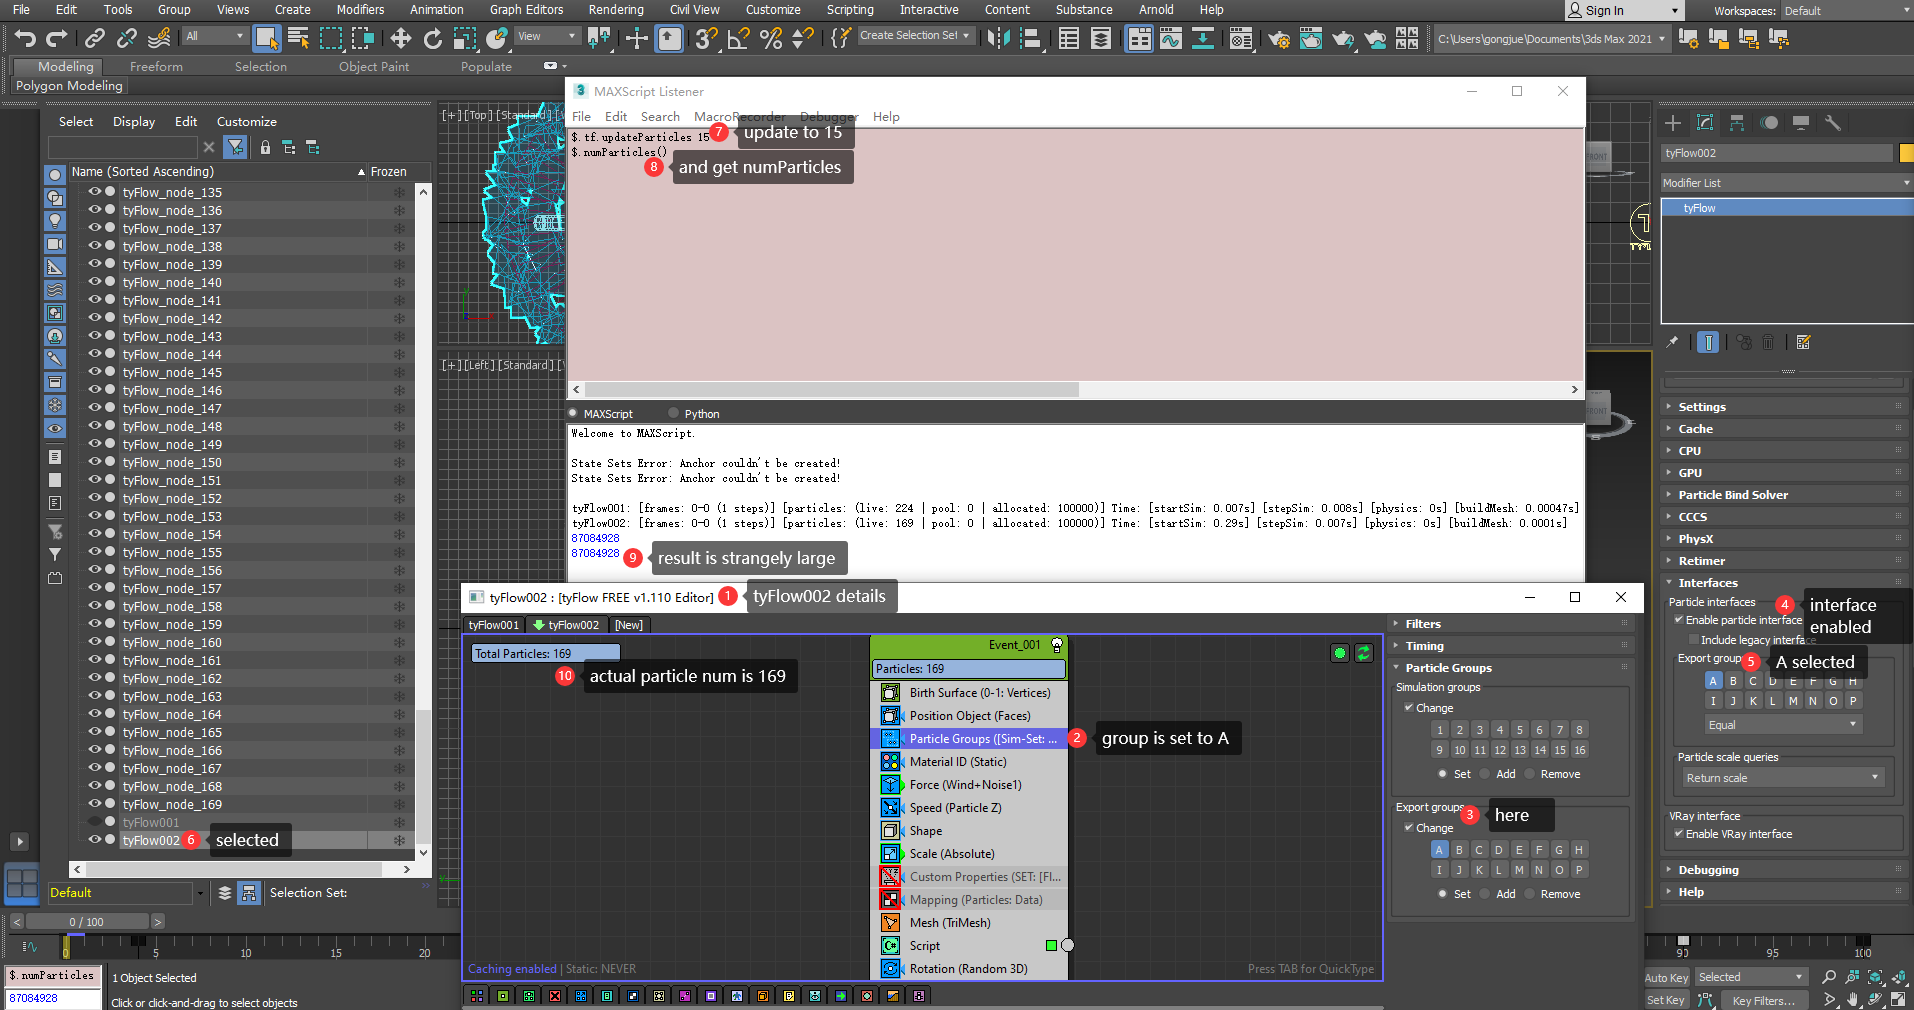The width and height of the screenshot is (1914, 1010).
Task: Open the Equal dropdown in Interfaces
Action: coord(1783,725)
